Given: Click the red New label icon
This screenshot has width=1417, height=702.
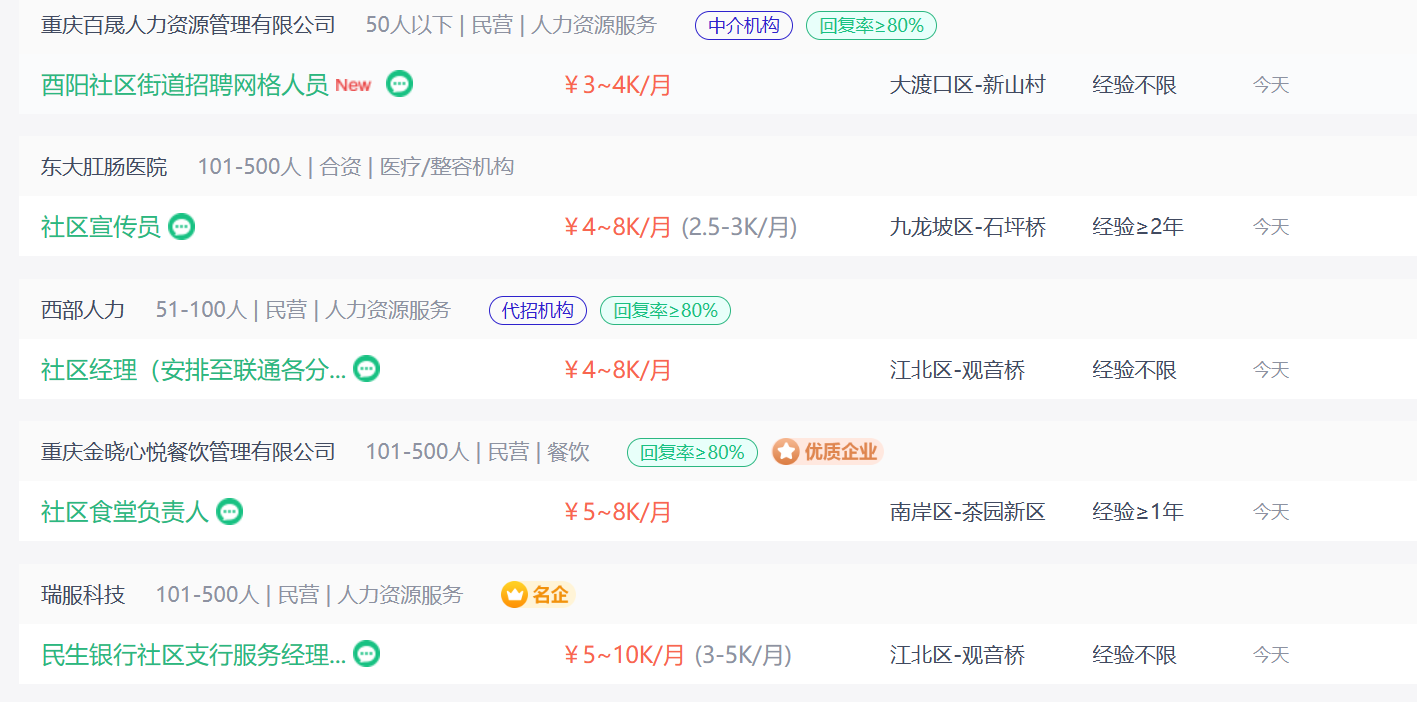Looking at the screenshot, I should pos(353,85).
